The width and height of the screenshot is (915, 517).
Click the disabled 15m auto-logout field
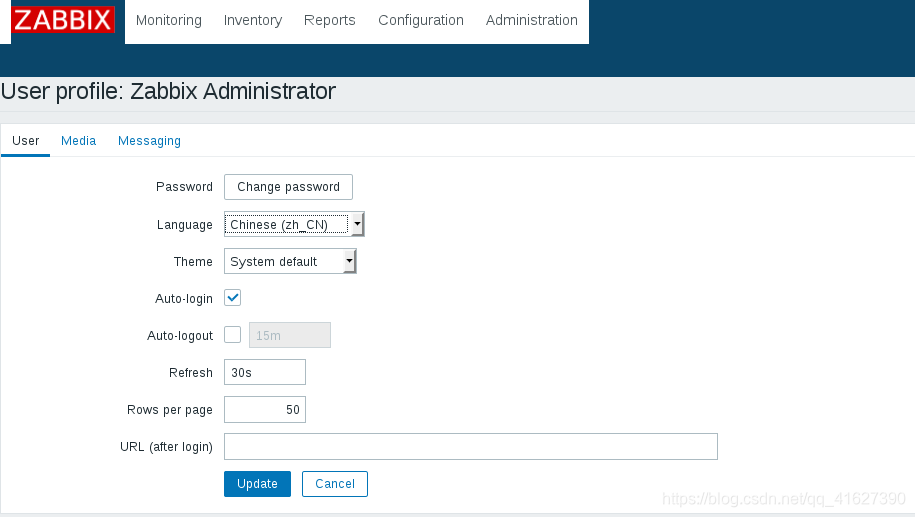click(290, 335)
